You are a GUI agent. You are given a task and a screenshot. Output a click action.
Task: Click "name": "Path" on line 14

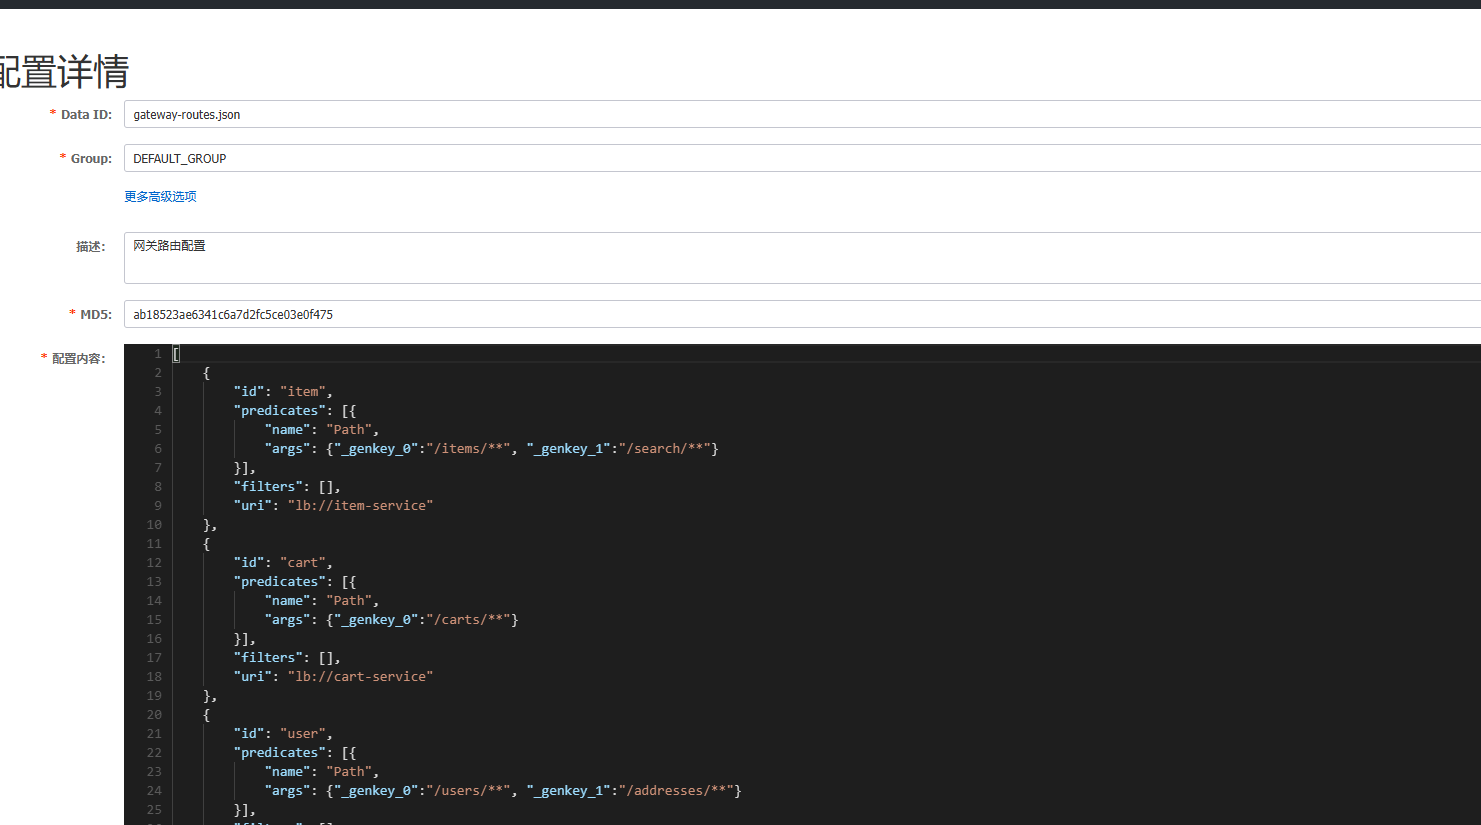pos(322,601)
